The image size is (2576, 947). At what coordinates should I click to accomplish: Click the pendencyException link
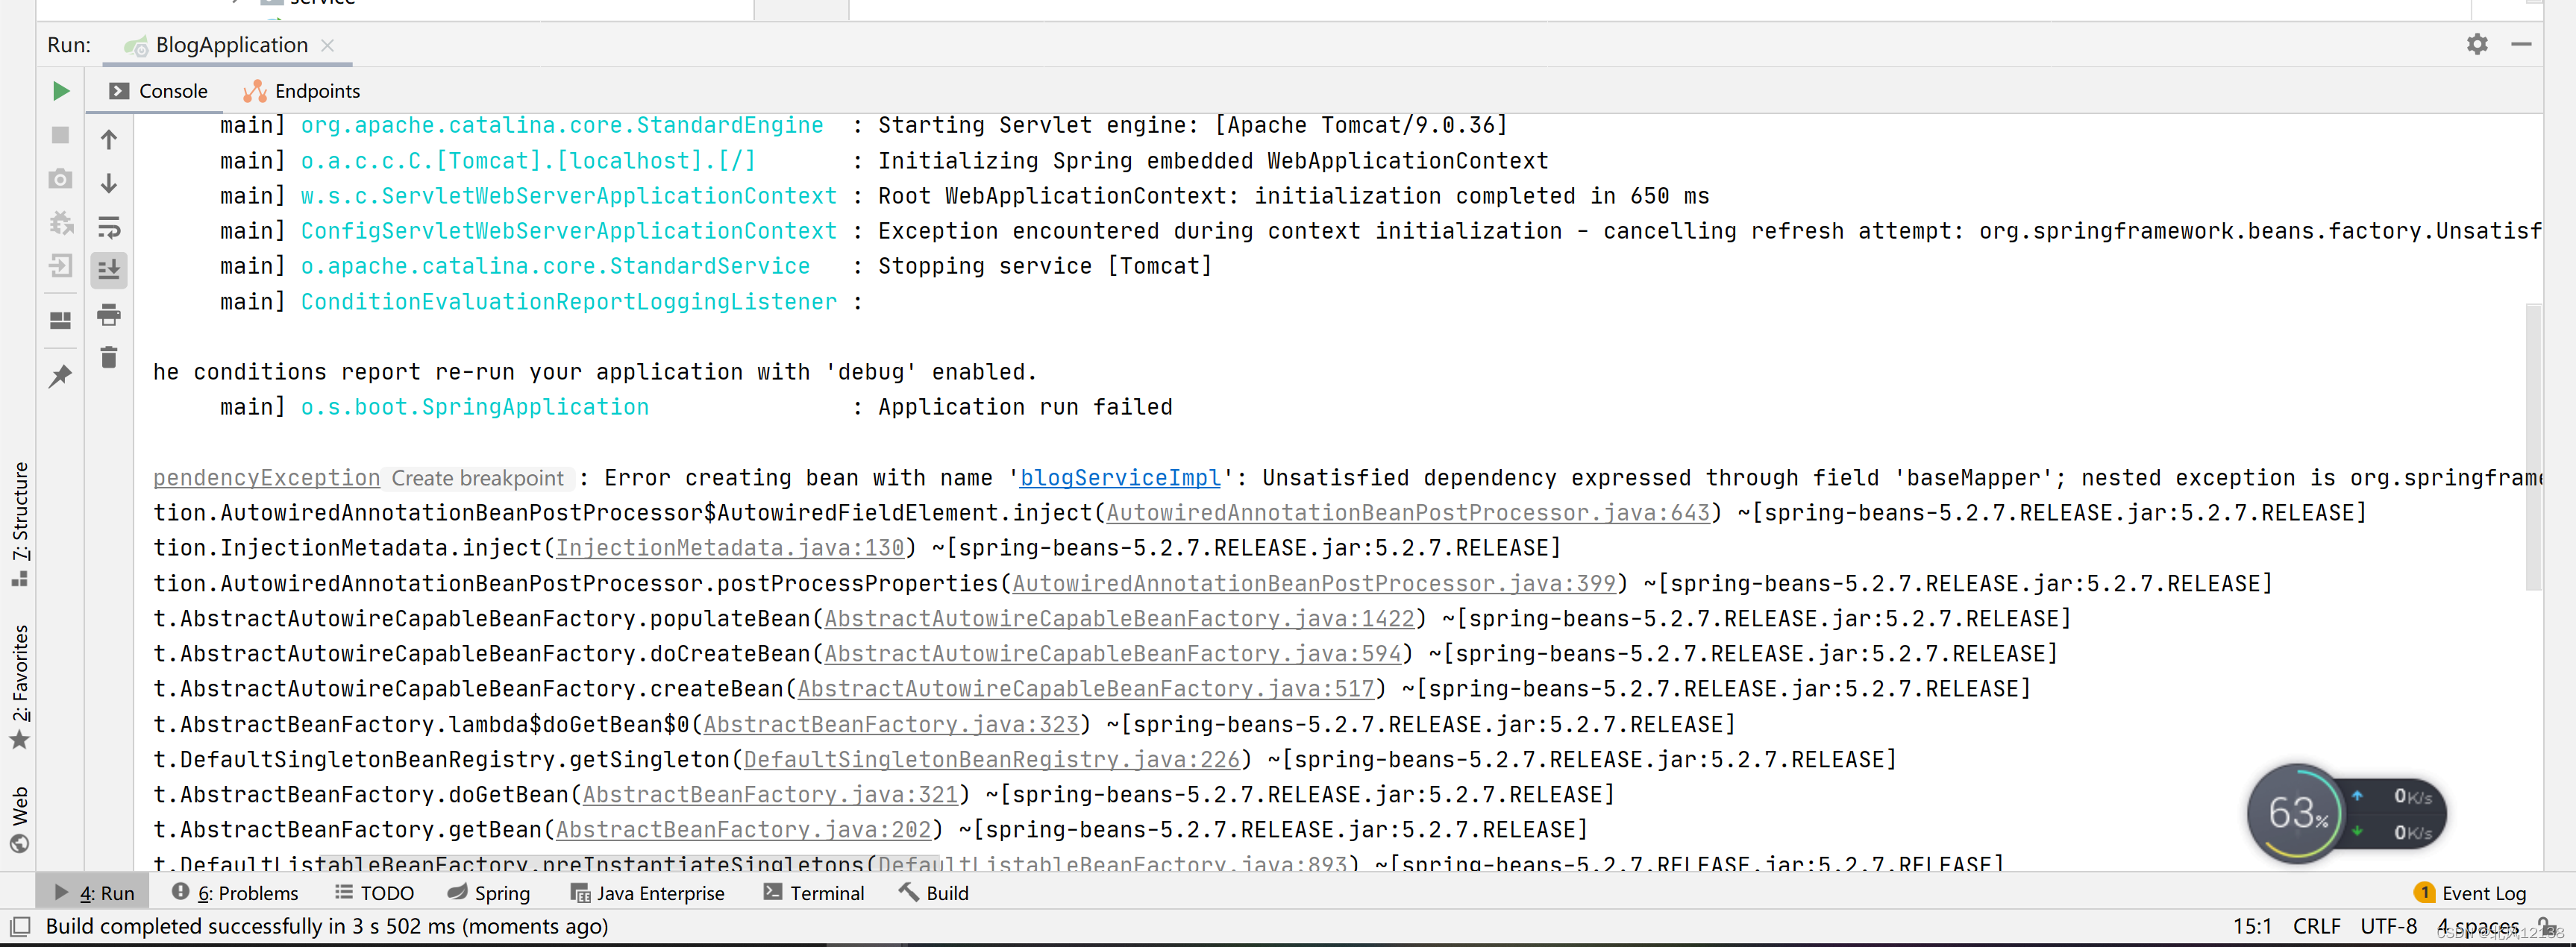(266, 478)
